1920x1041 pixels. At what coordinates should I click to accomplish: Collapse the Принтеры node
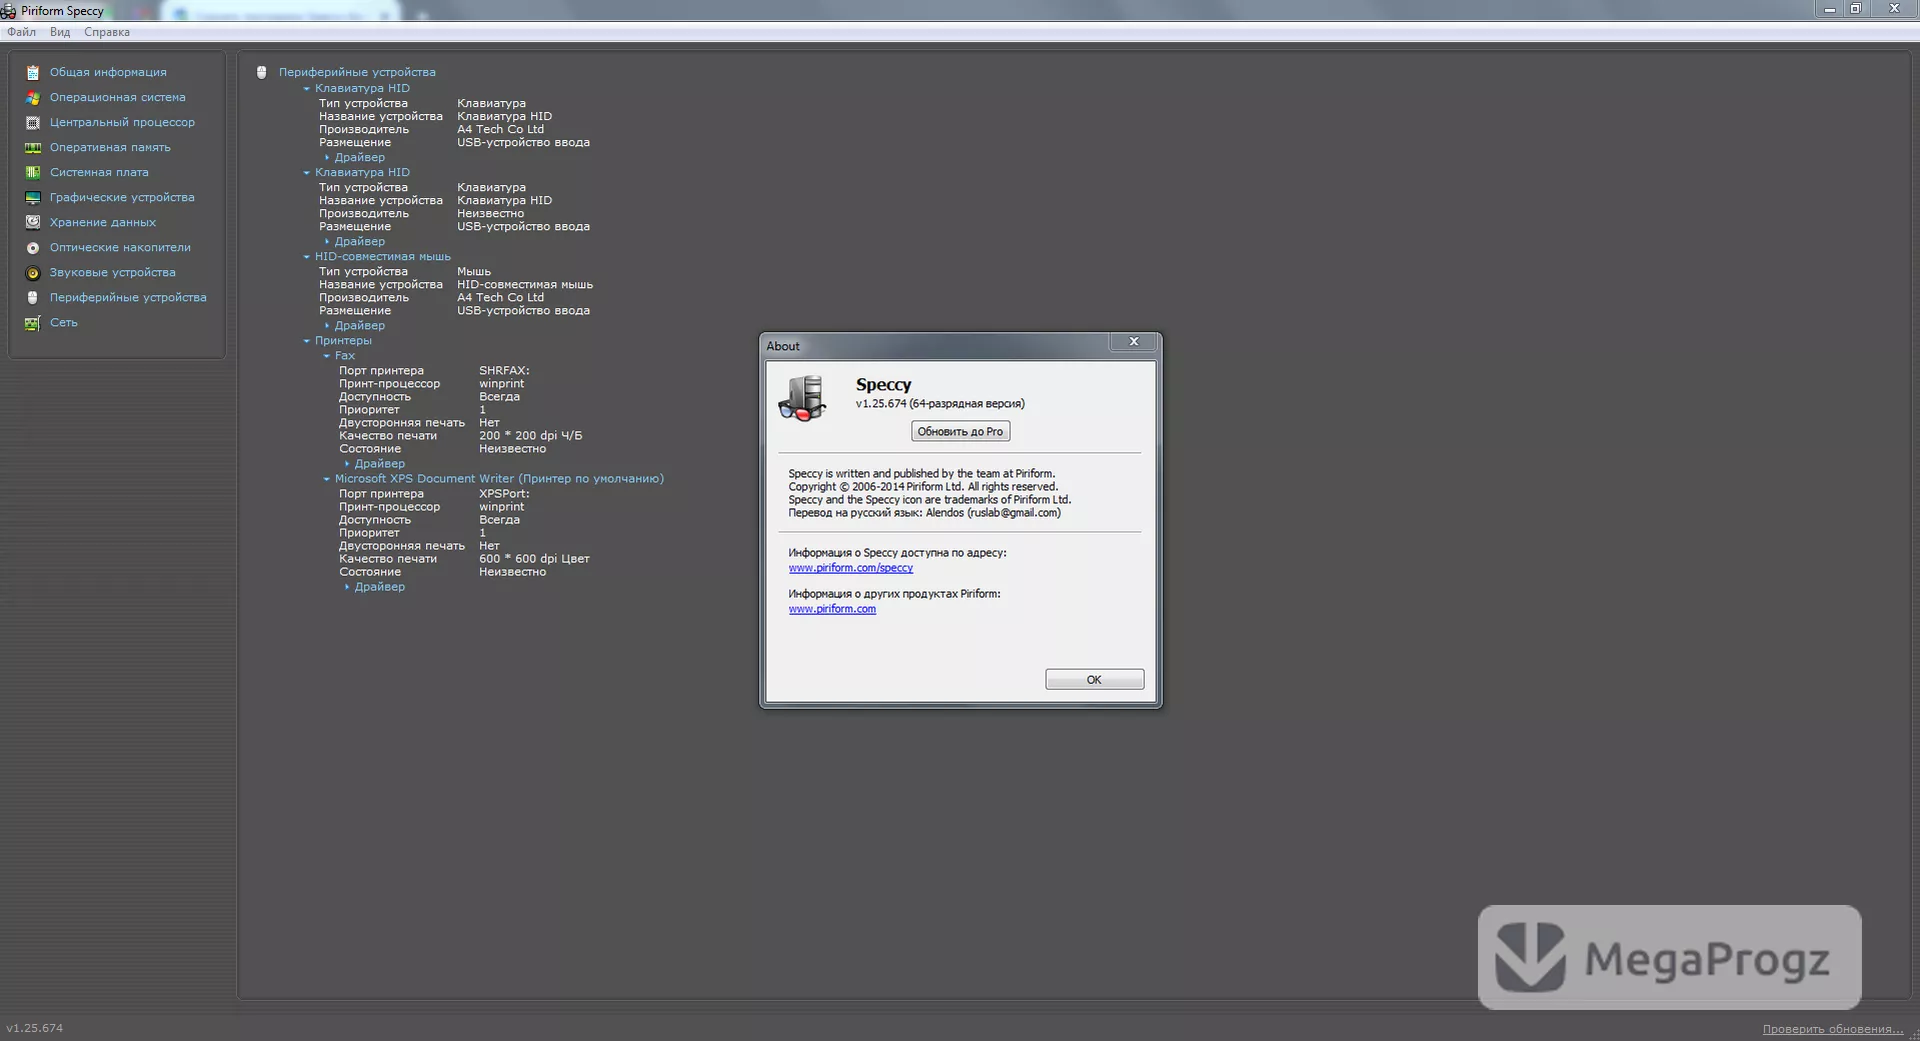[x=307, y=340]
